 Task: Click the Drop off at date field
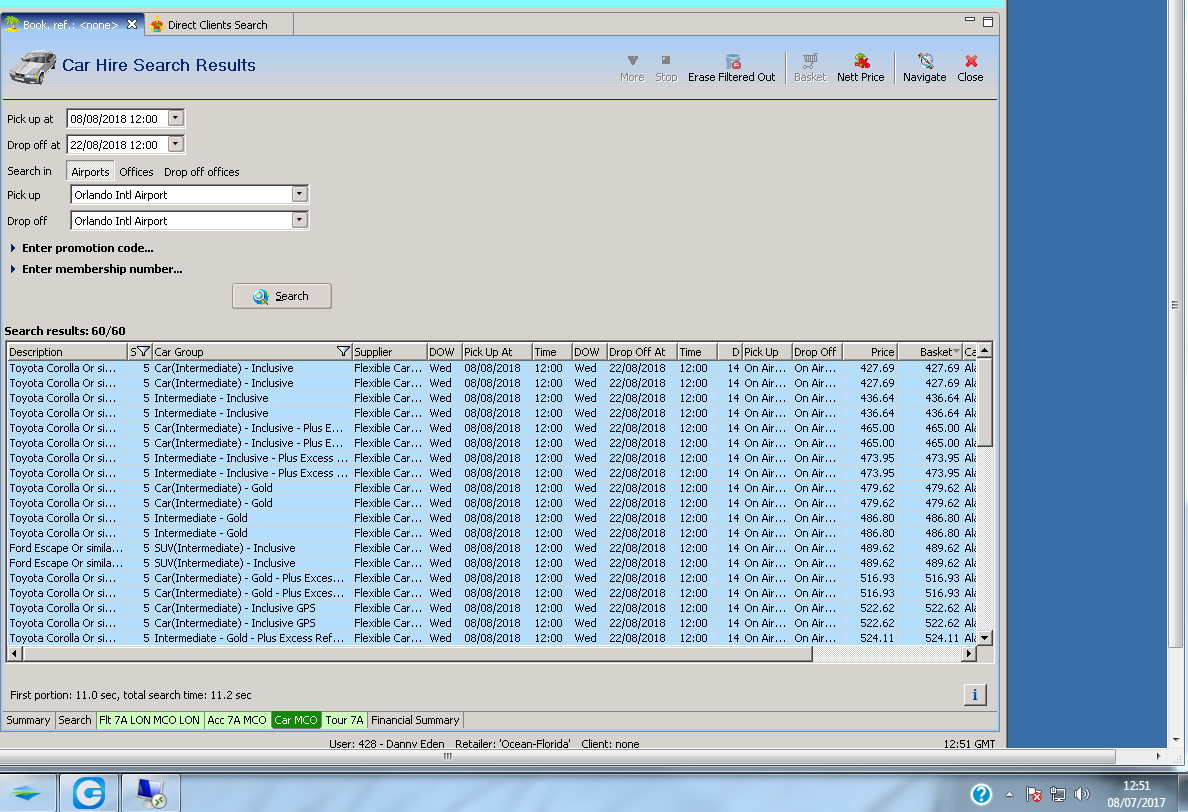click(x=117, y=144)
